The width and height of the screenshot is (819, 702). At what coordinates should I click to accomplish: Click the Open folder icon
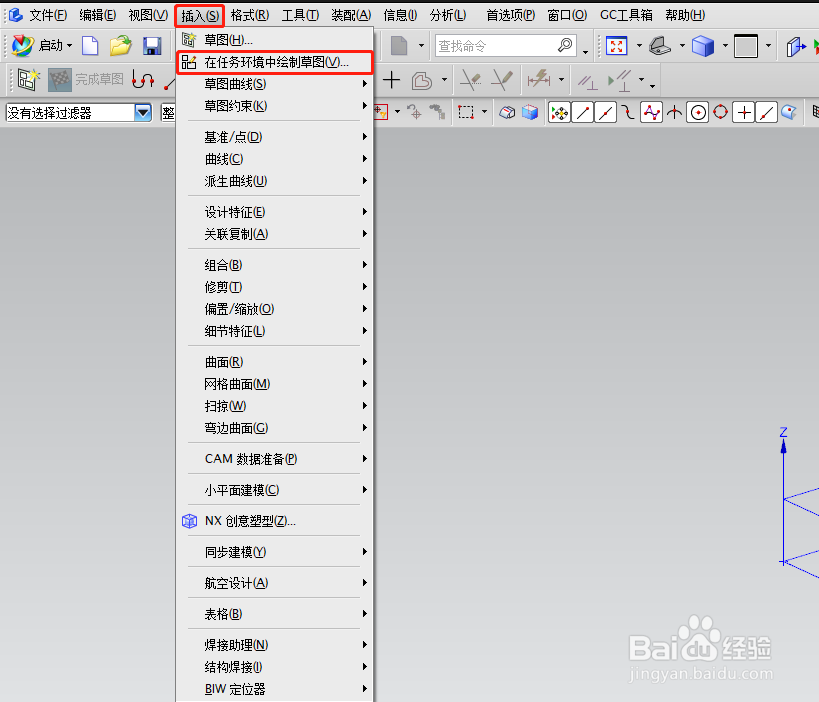[x=121, y=46]
